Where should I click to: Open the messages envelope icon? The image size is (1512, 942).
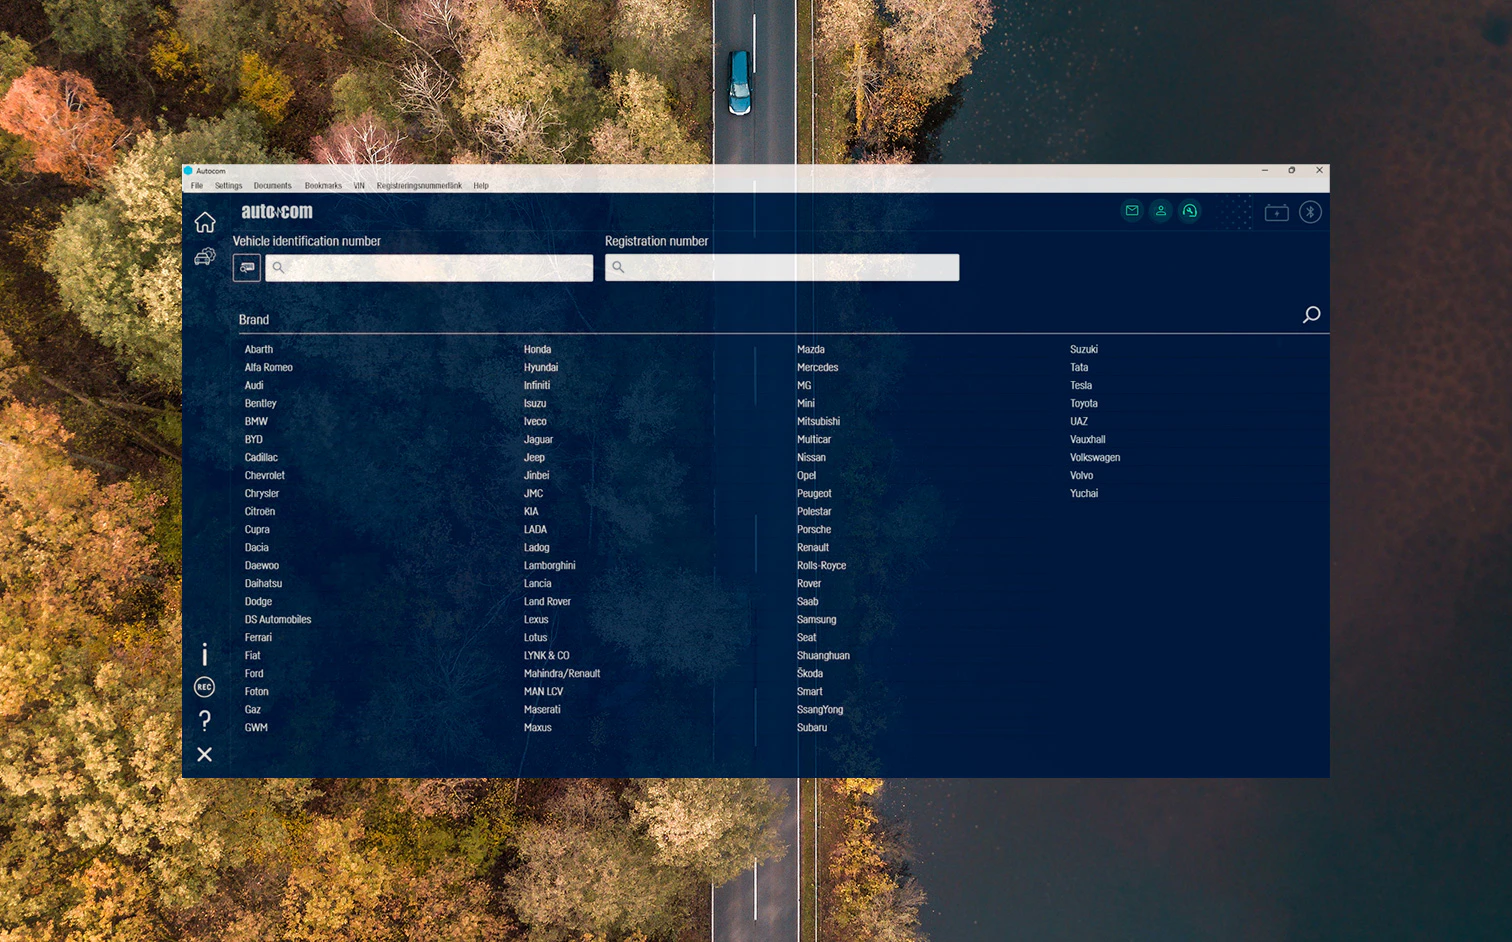click(x=1132, y=211)
